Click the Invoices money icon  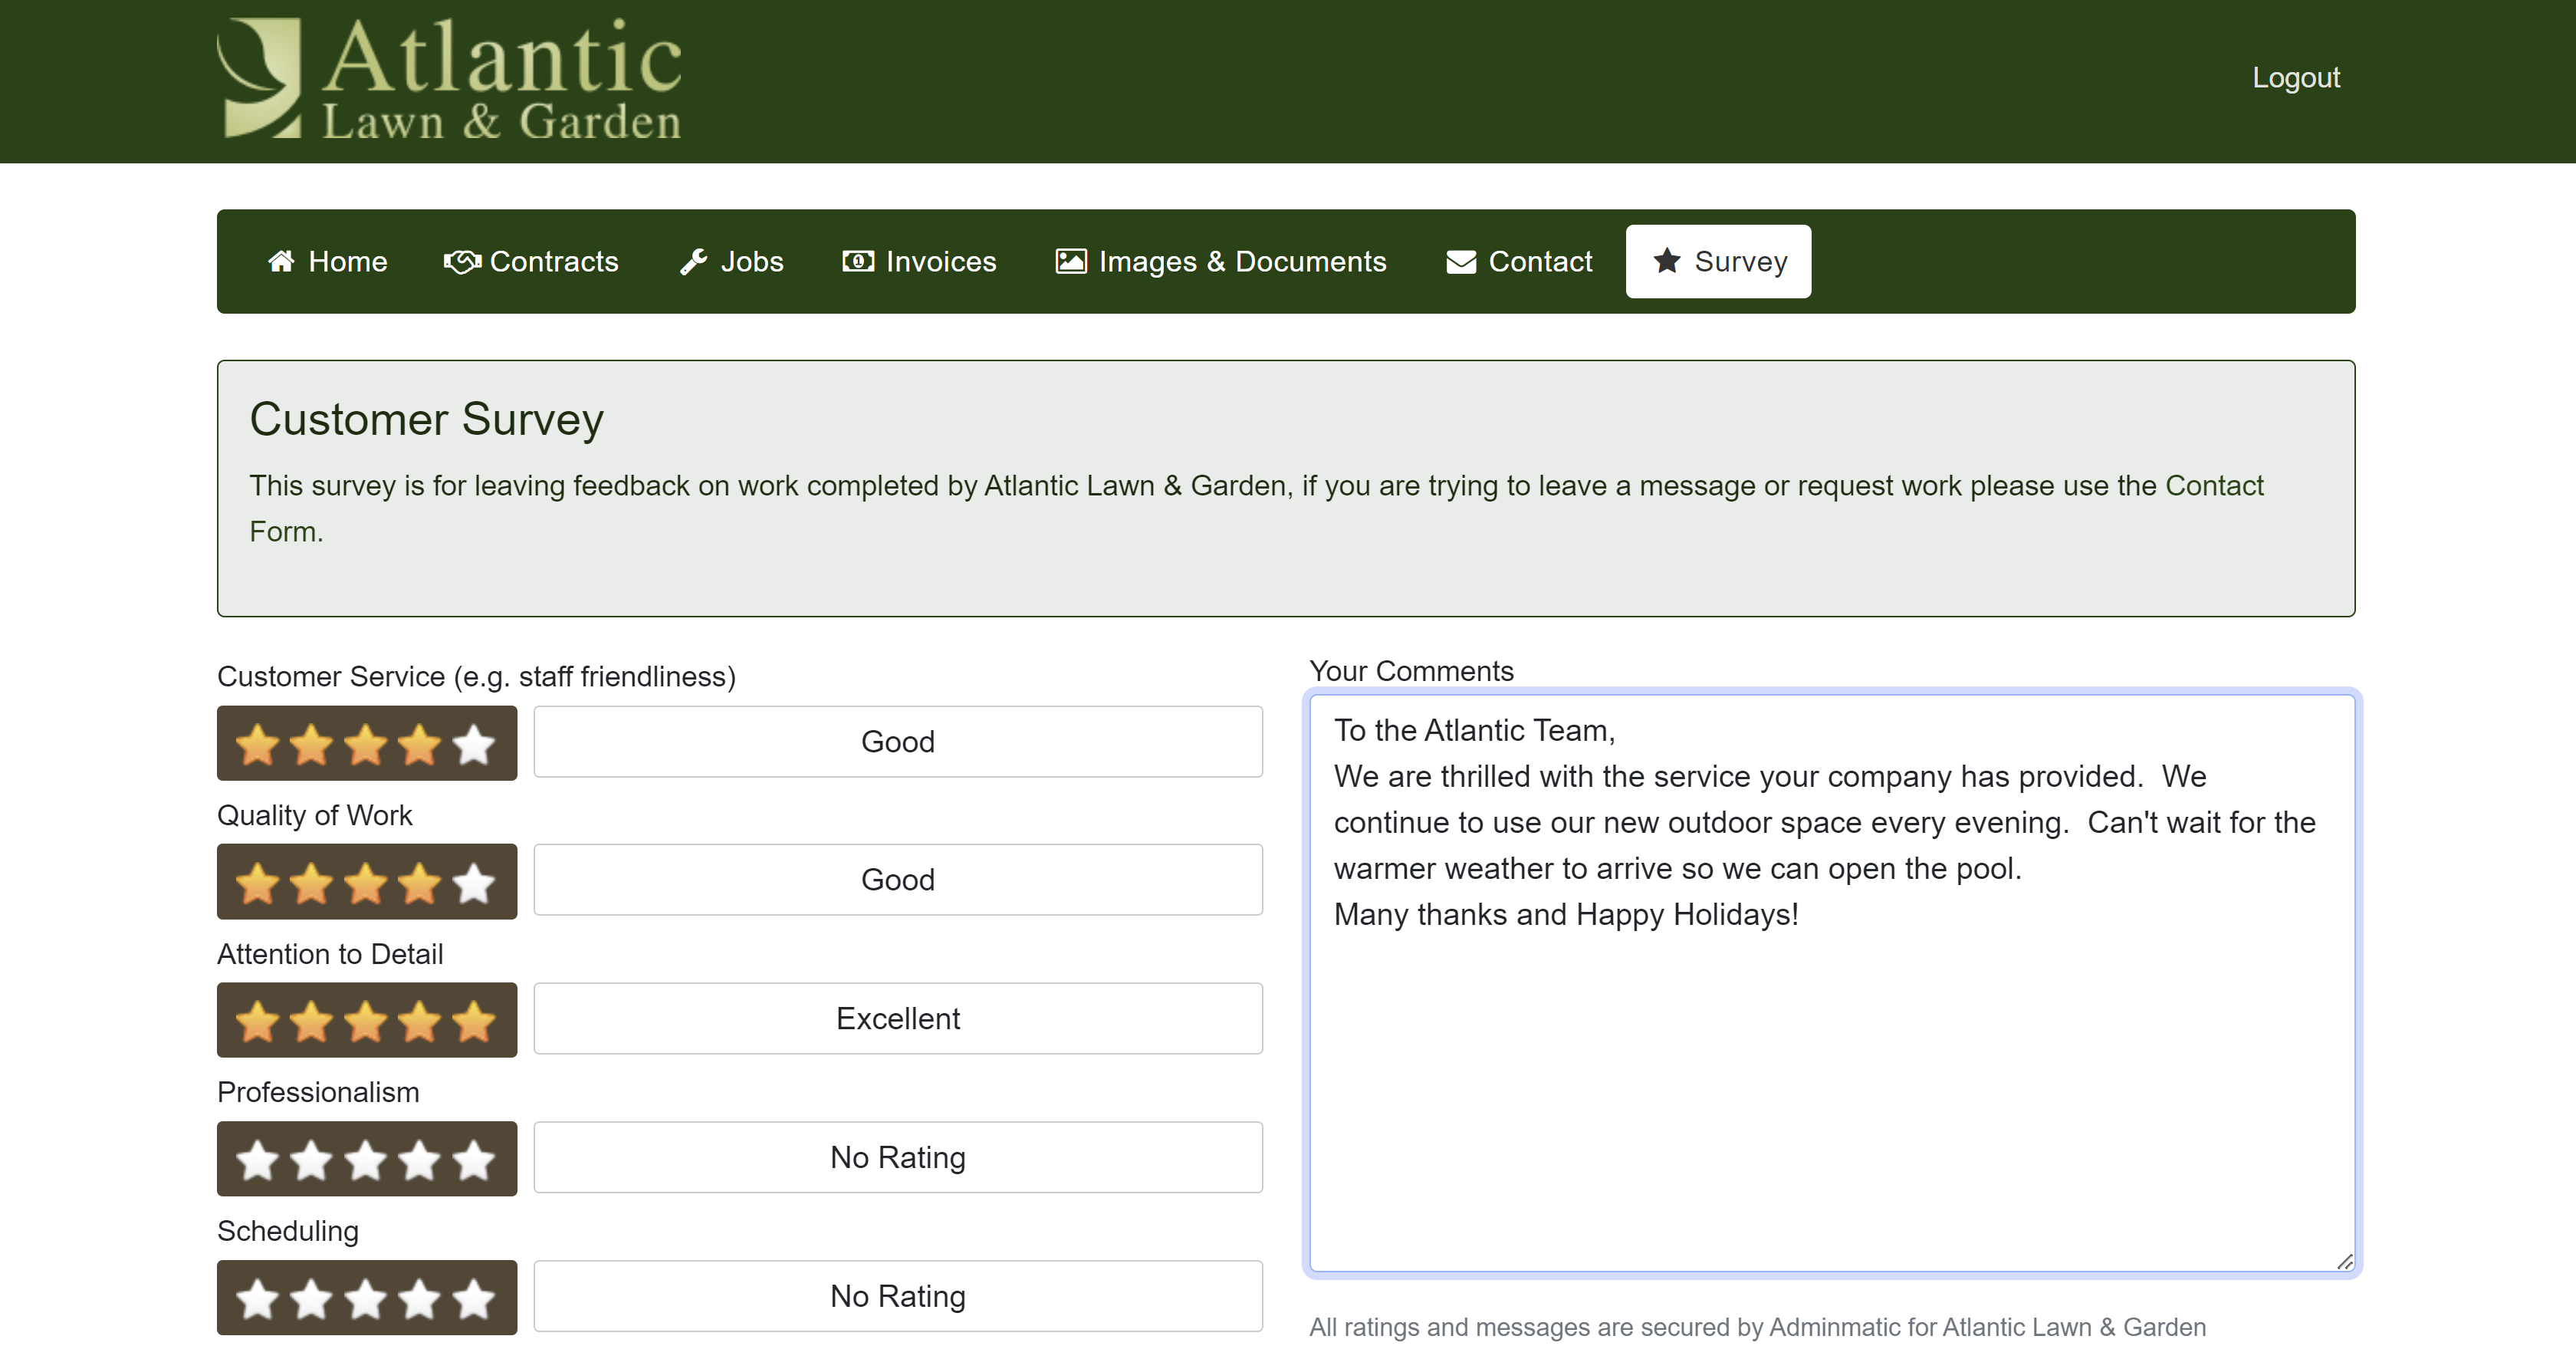[x=858, y=261]
